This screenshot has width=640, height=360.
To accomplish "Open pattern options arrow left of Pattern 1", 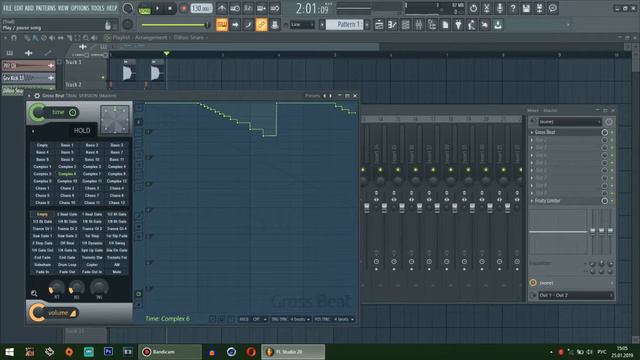I will tap(322, 25).
